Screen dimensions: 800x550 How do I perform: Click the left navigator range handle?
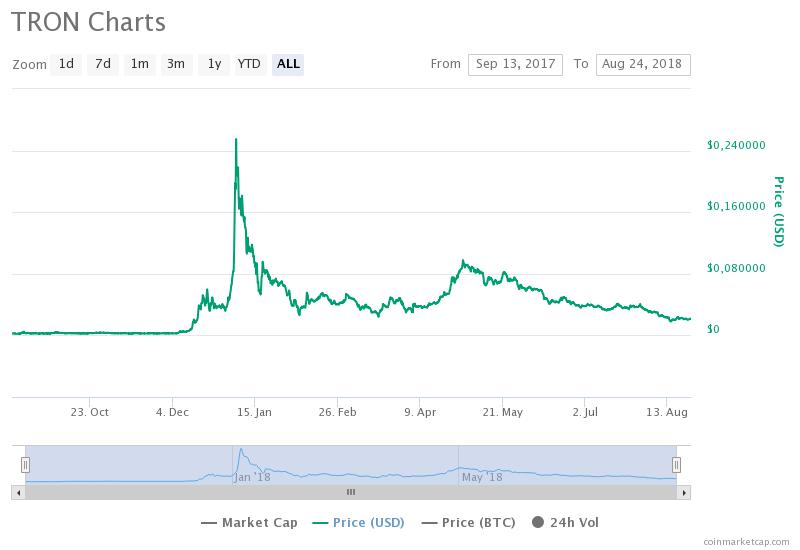[x=26, y=465]
